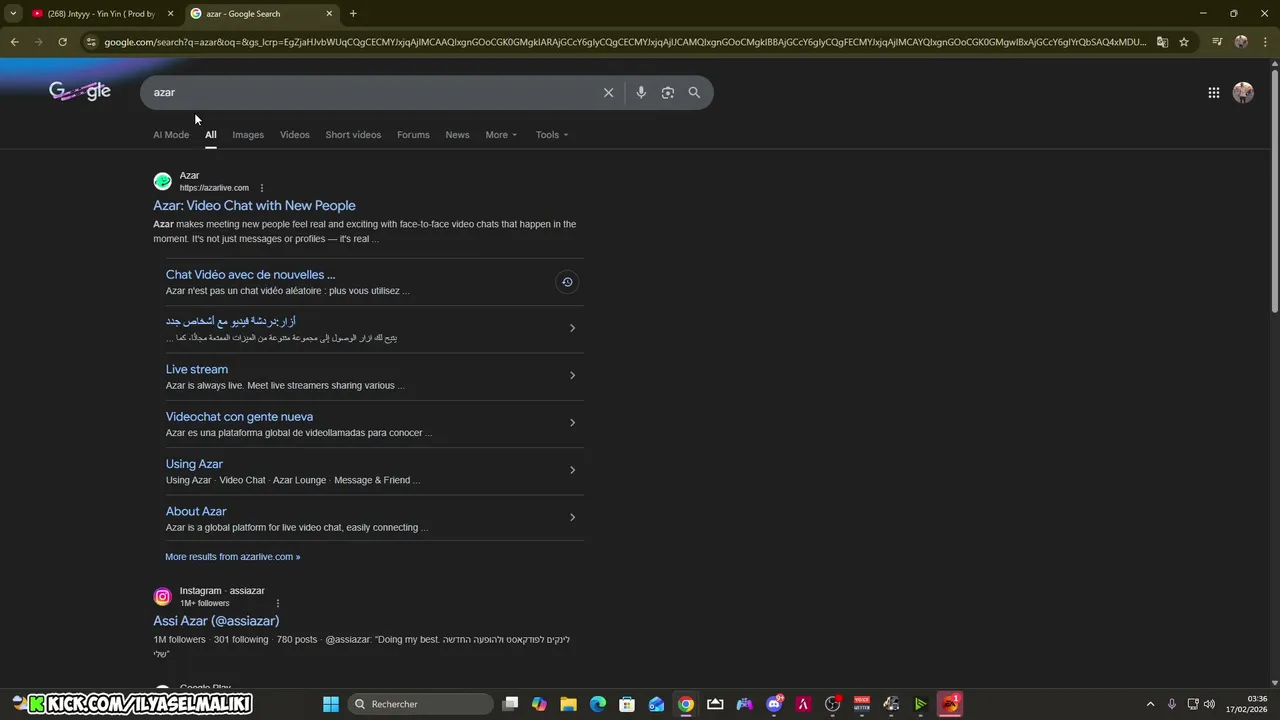Click the translate page icon in address bar

[x=1162, y=42]
